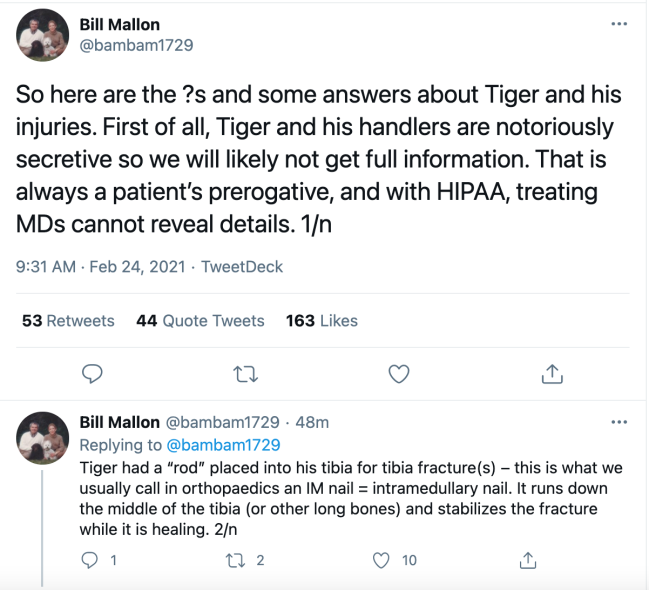Share the 2/n reply tweet
This screenshot has width=649, height=590.
click(x=530, y=560)
